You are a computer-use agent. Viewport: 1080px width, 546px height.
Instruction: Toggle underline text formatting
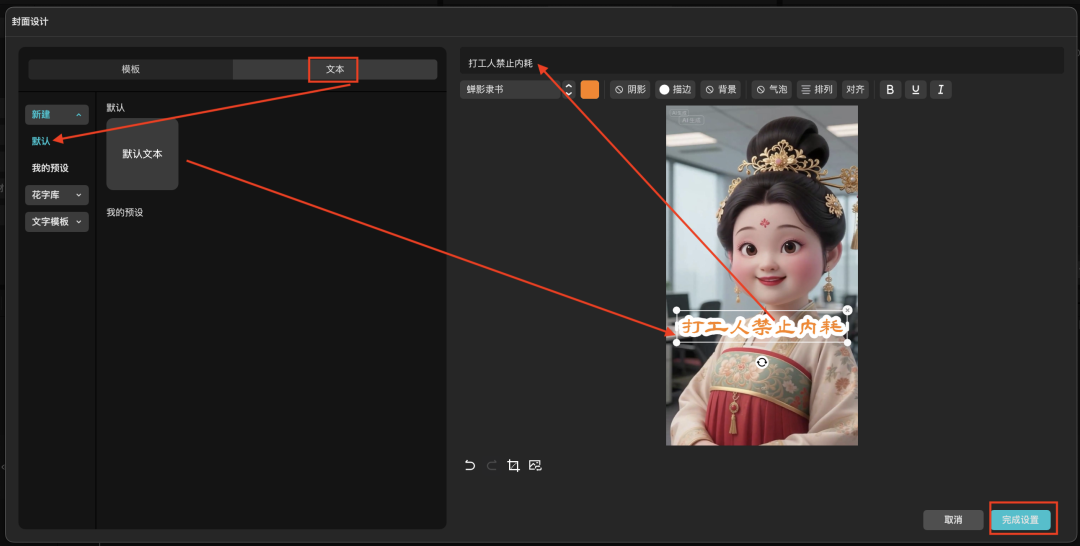pyautogui.click(x=915, y=90)
